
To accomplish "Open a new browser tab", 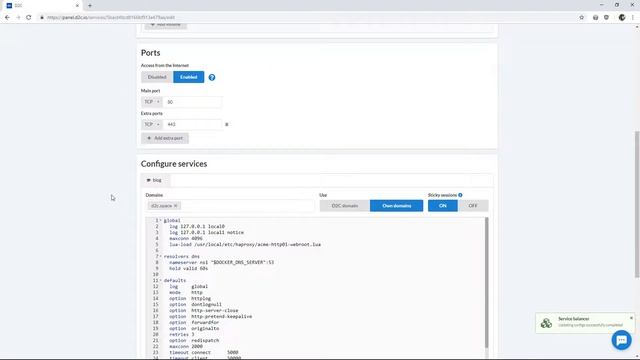I will click(90, 6).
